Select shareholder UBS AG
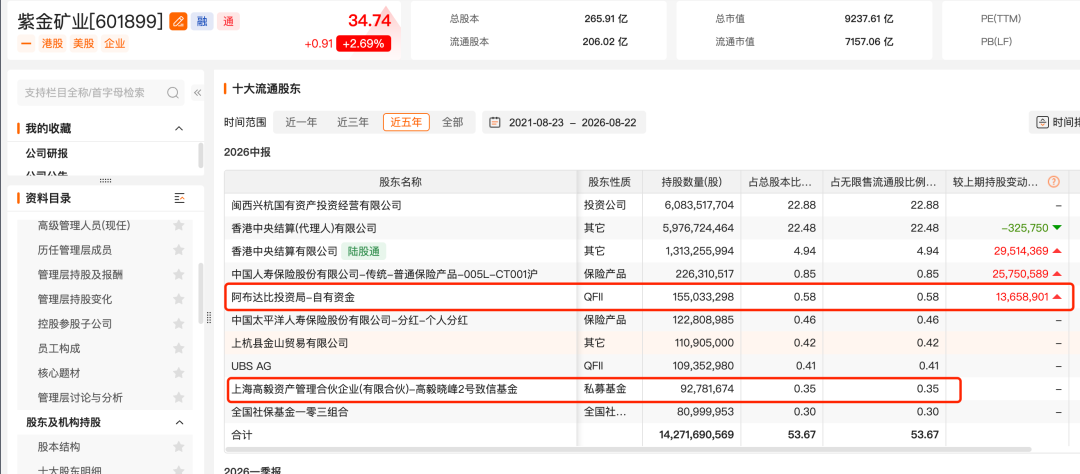This screenshot has width=1080, height=474. coord(251,366)
